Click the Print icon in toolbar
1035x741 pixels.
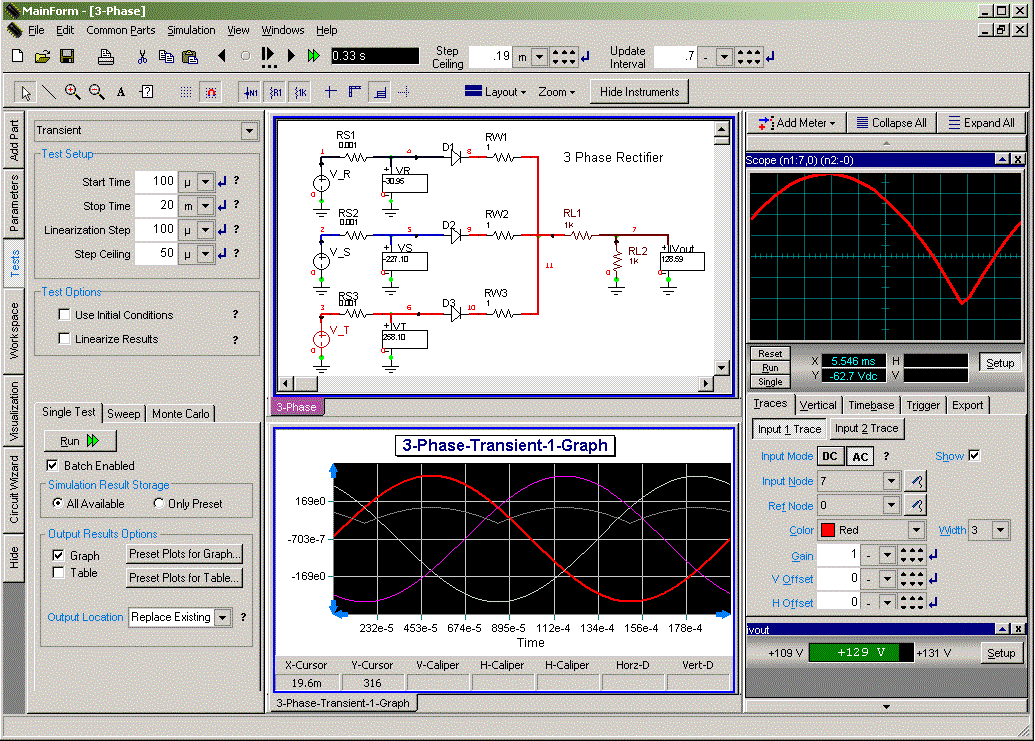(105, 56)
